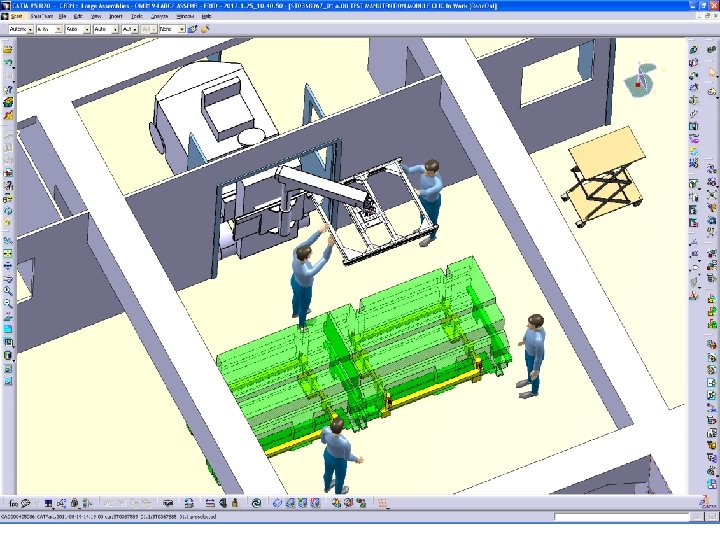Image resolution: width=720 pixels, height=540 pixels.
Task: Click the 3D compass in the viewport corner
Action: 641,81
